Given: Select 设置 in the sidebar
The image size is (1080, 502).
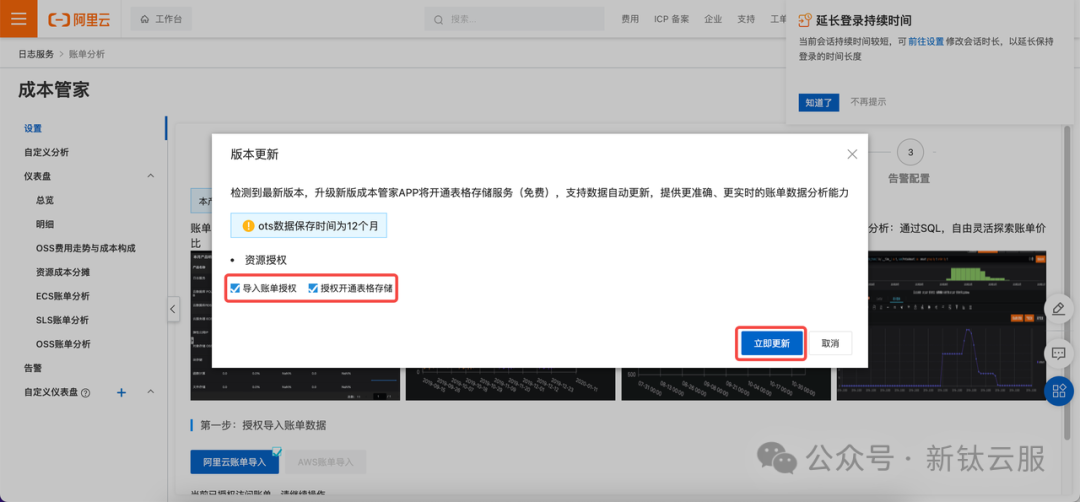Looking at the screenshot, I should (x=33, y=128).
